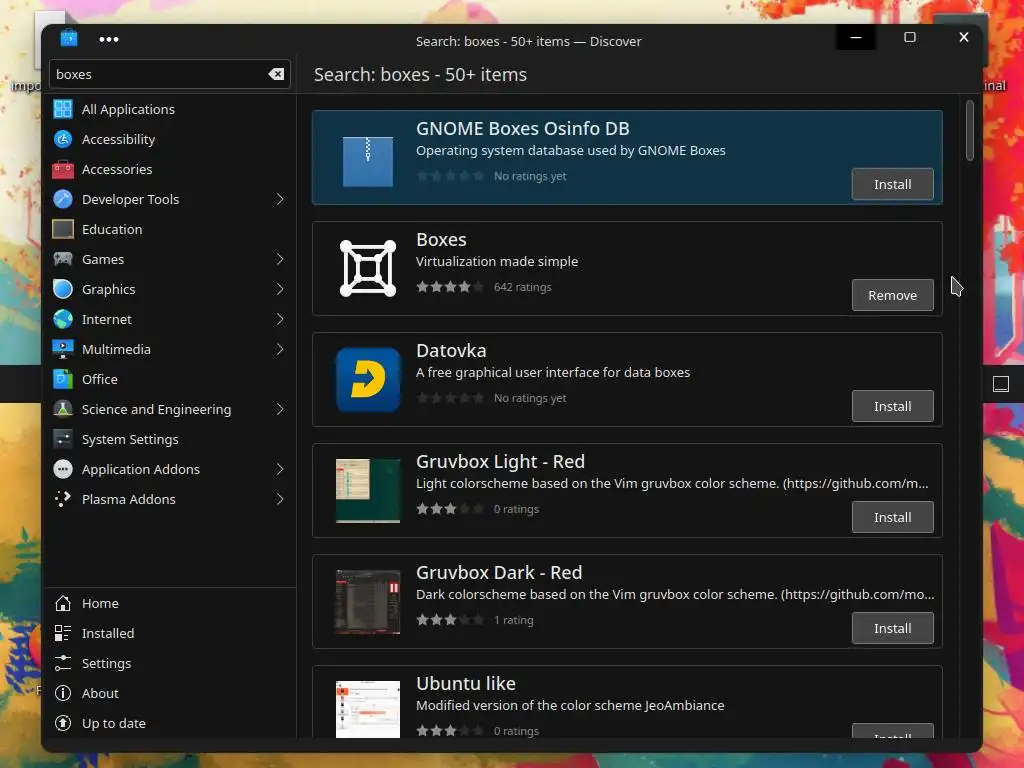Install Gruvbox Dark - Red
This screenshot has height=768, width=1024.
(892, 628)
